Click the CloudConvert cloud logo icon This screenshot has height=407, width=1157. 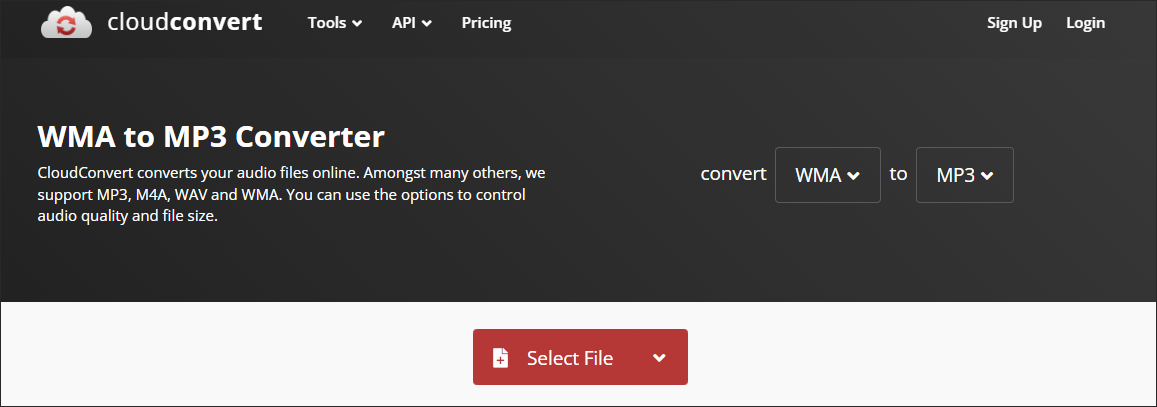[x=66, y=23]
